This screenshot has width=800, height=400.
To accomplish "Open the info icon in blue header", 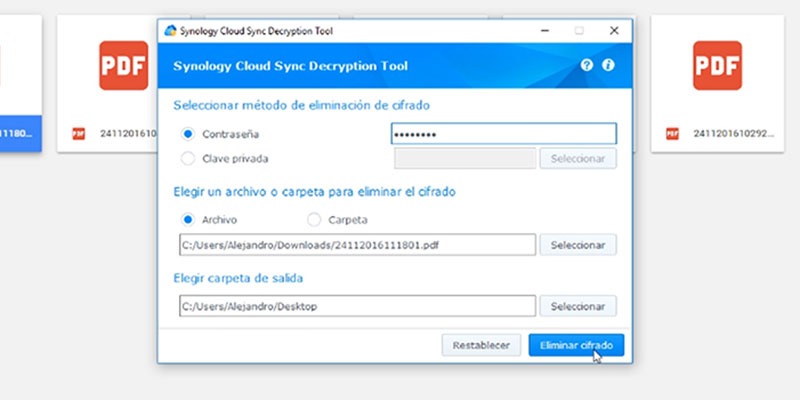I will pos(608,65).
